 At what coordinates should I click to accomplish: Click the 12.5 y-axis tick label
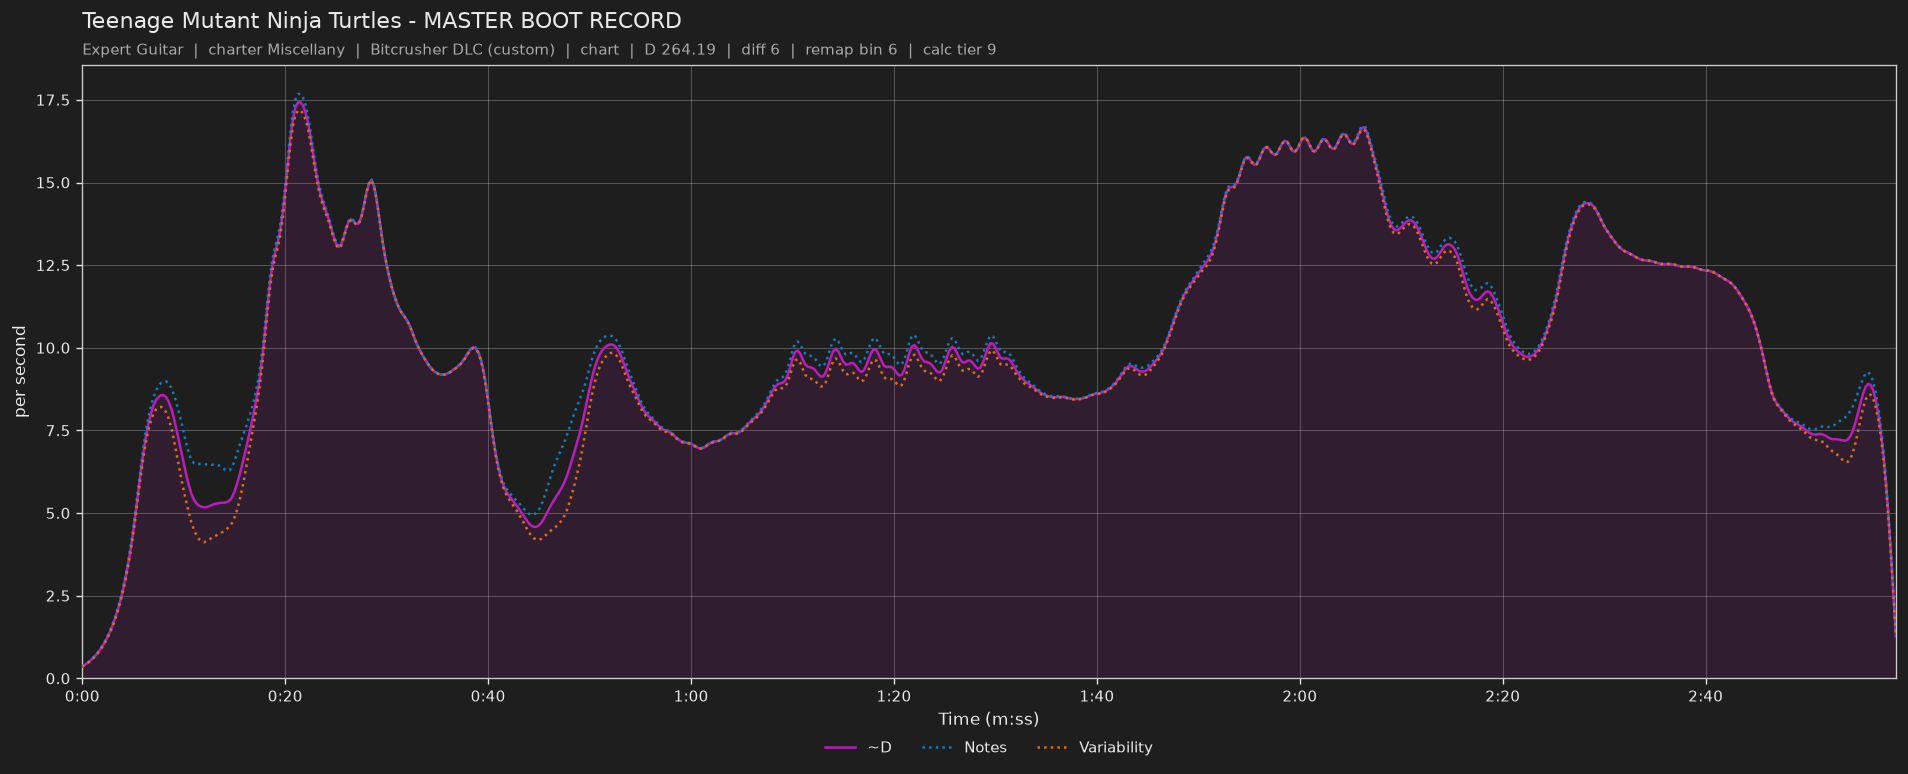(x=54, y=266)
